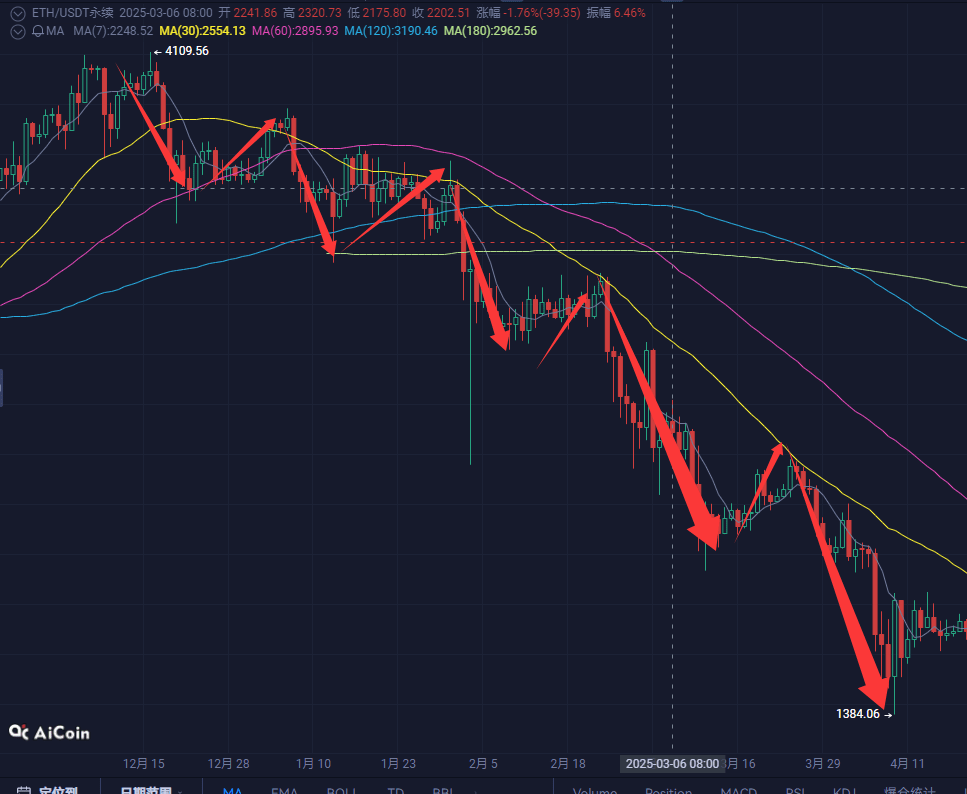The image size is (967, 794).
Task: Open the MACD sub-indicator tab
Action: point(738,790)
